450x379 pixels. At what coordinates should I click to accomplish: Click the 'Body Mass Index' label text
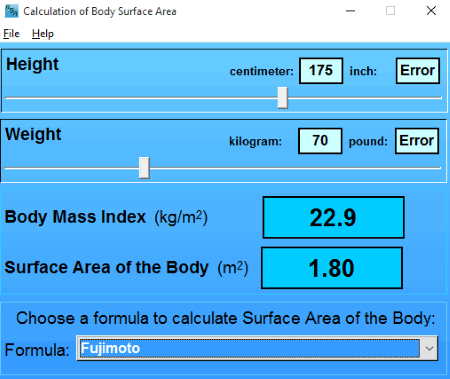tap(75, 217)
